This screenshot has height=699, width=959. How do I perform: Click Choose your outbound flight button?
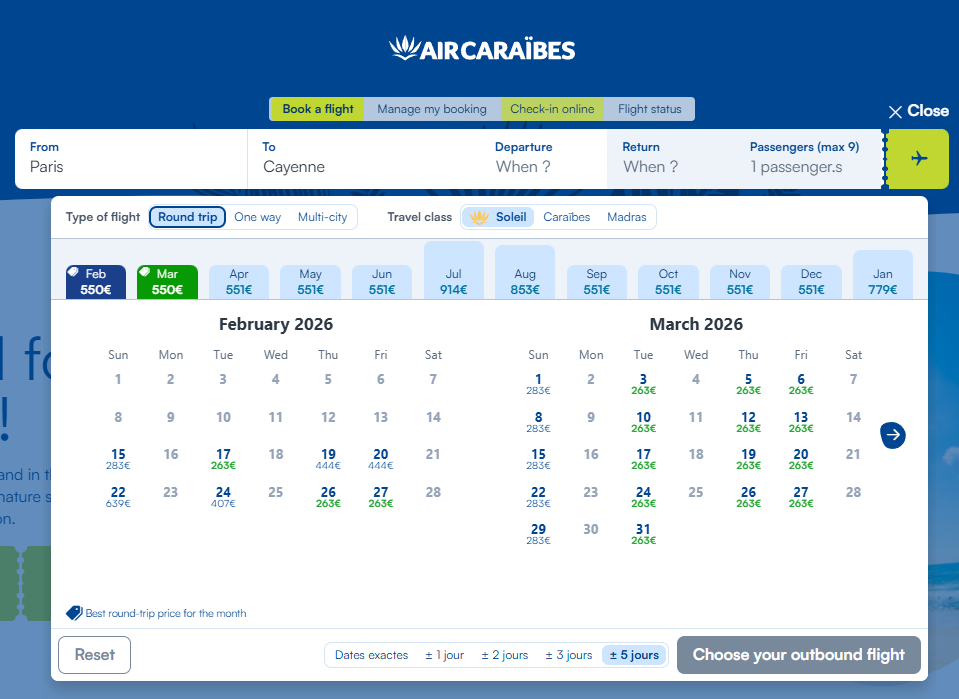pos(798,655)
